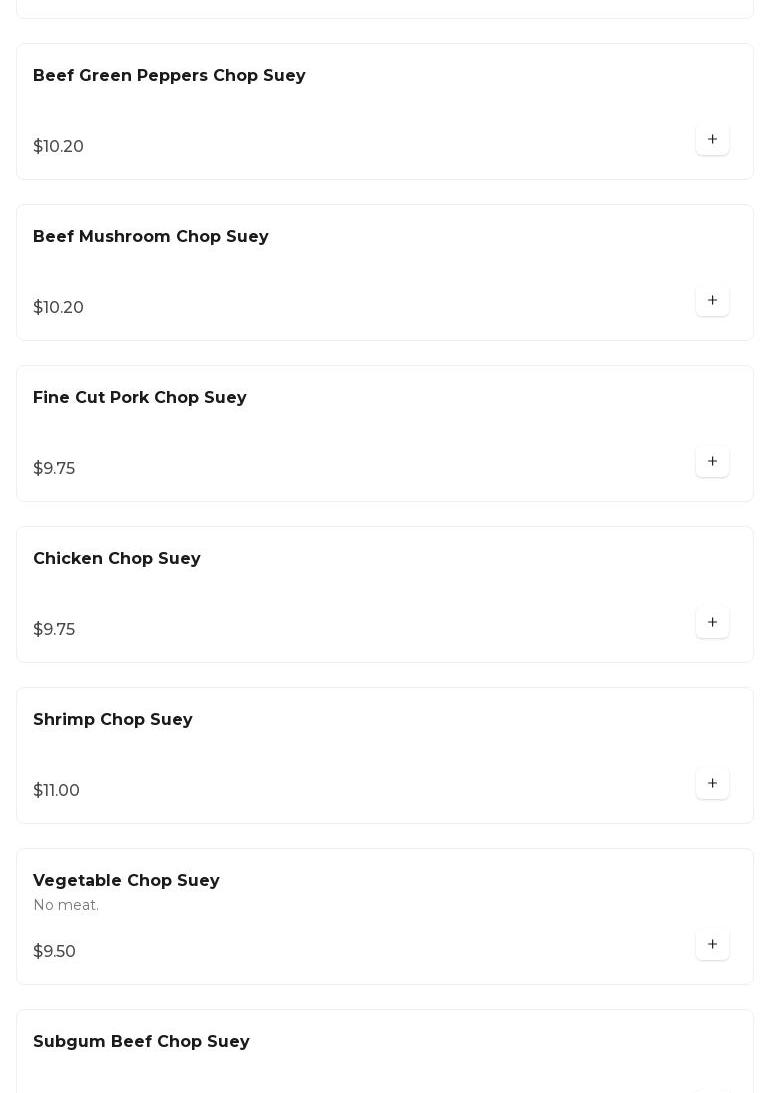Click plus icon for Fine Cut Pork Chop Suey
Screen dimensions: 770x1093
712,461
